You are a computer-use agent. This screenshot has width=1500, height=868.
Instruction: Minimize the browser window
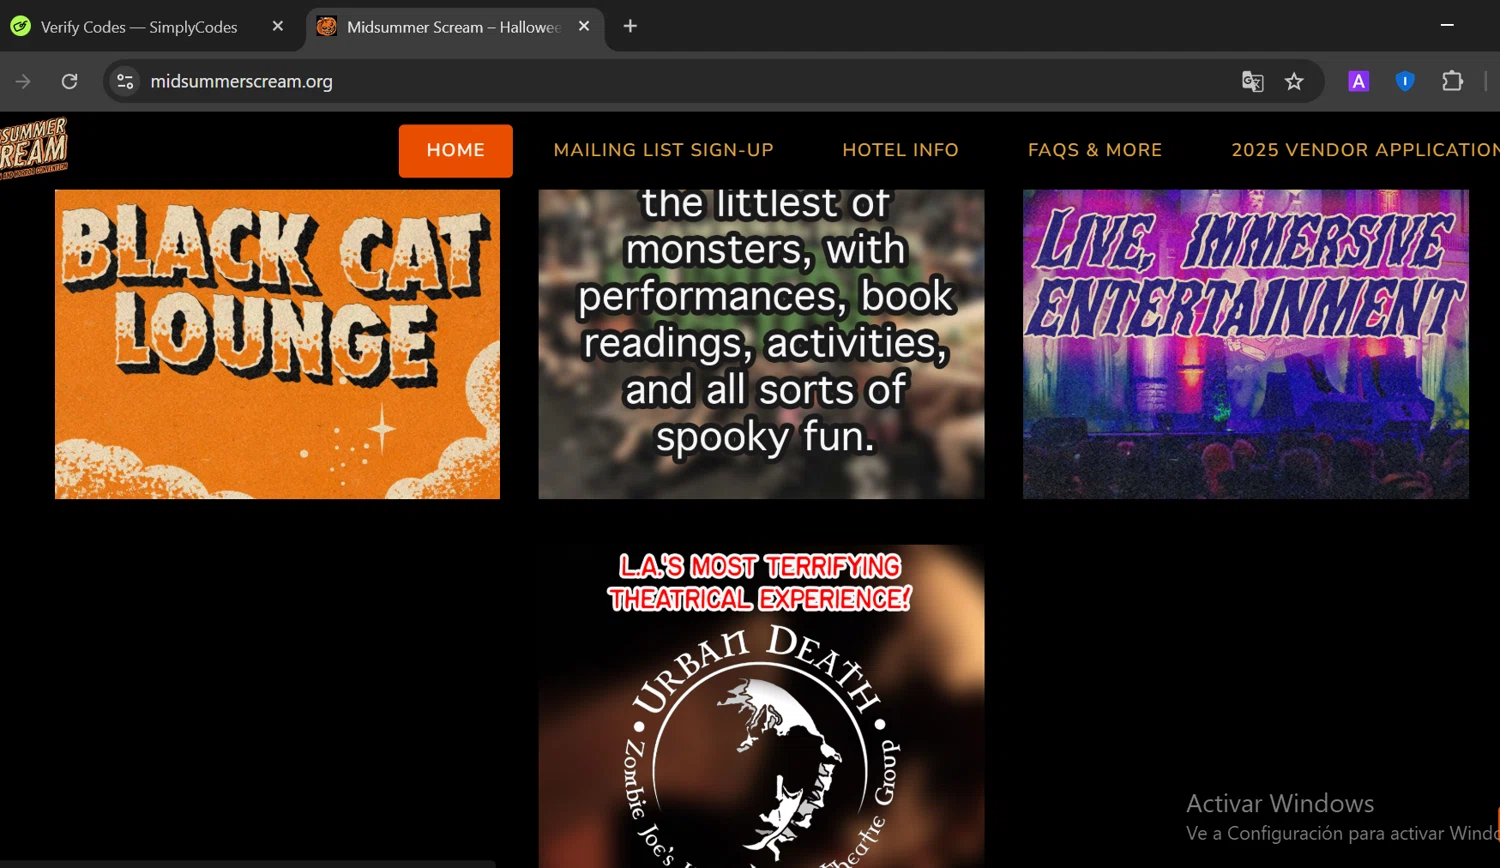click(x=1447, y=25)
